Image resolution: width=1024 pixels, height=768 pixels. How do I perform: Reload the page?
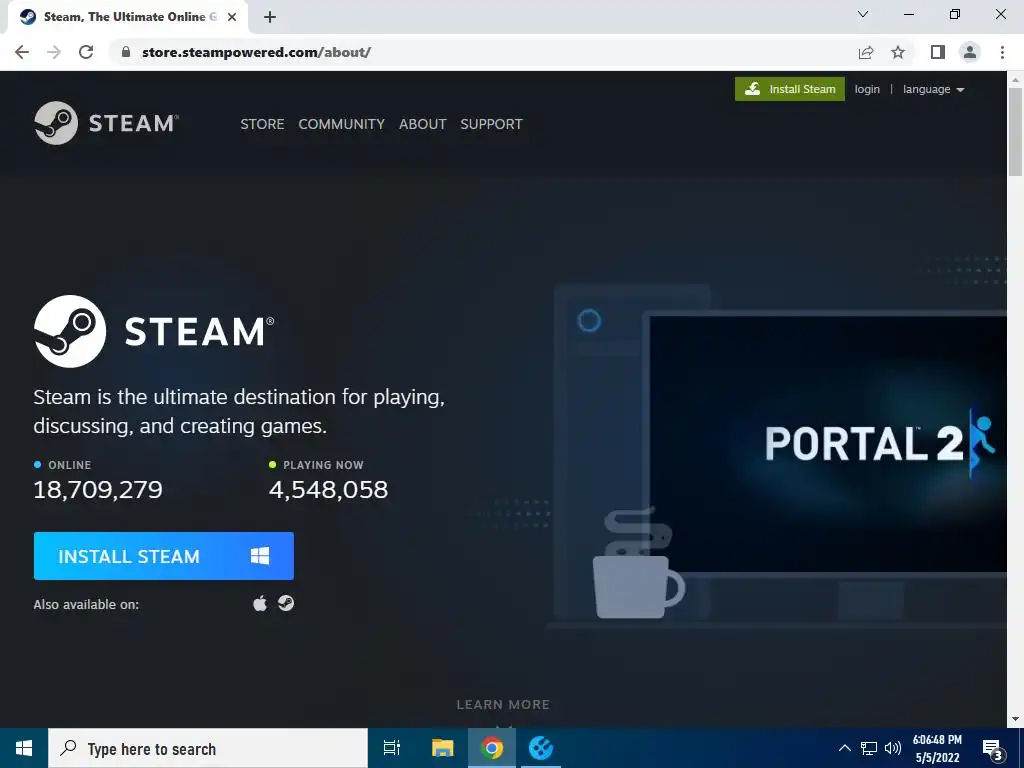86,52
